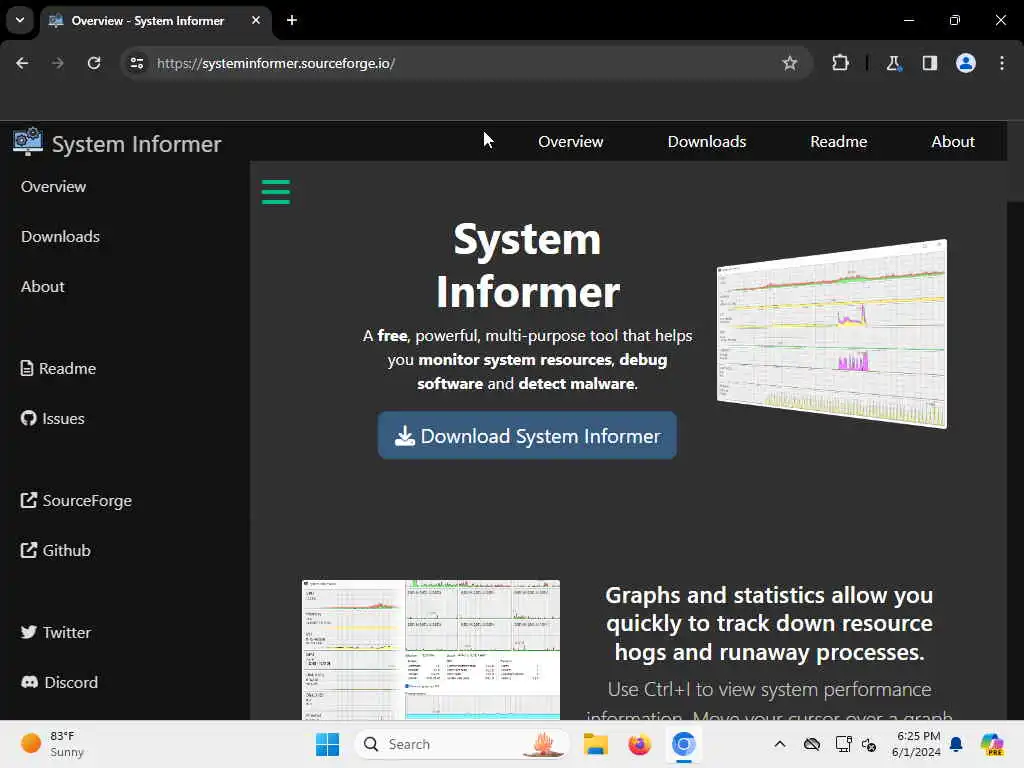1024x768 pixels.
Task: Open Chrome Labs flask icon
Action: (893, 63)
